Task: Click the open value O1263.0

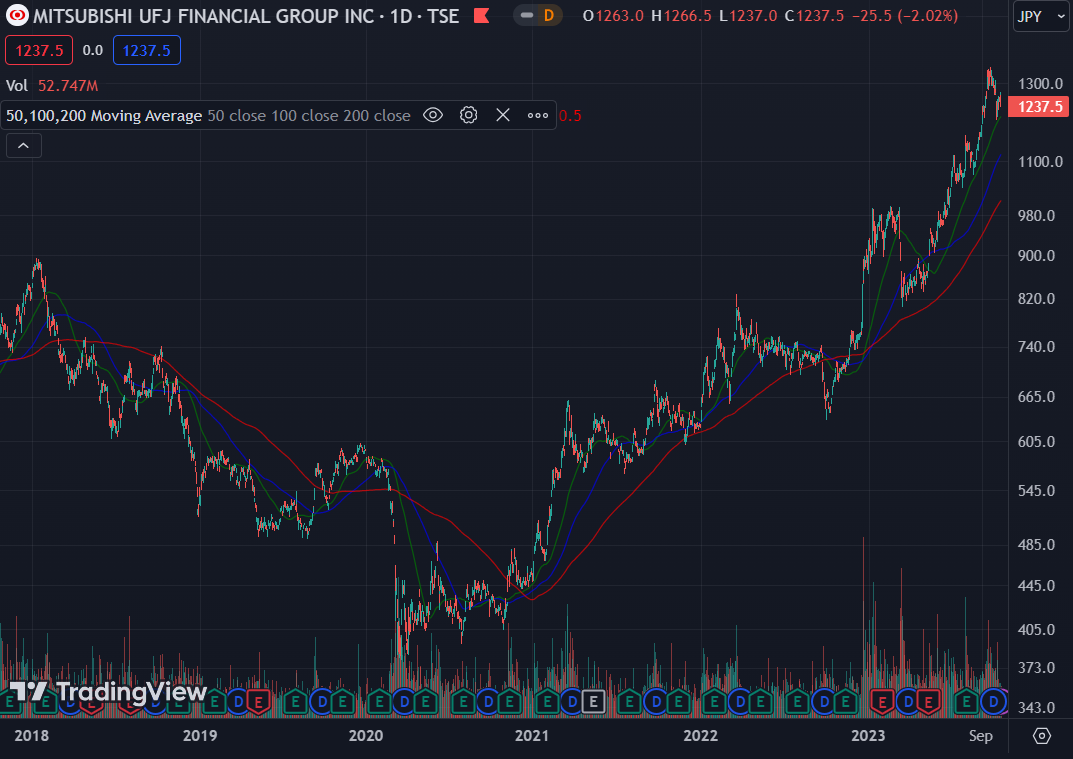Action: tap(613, 16)
